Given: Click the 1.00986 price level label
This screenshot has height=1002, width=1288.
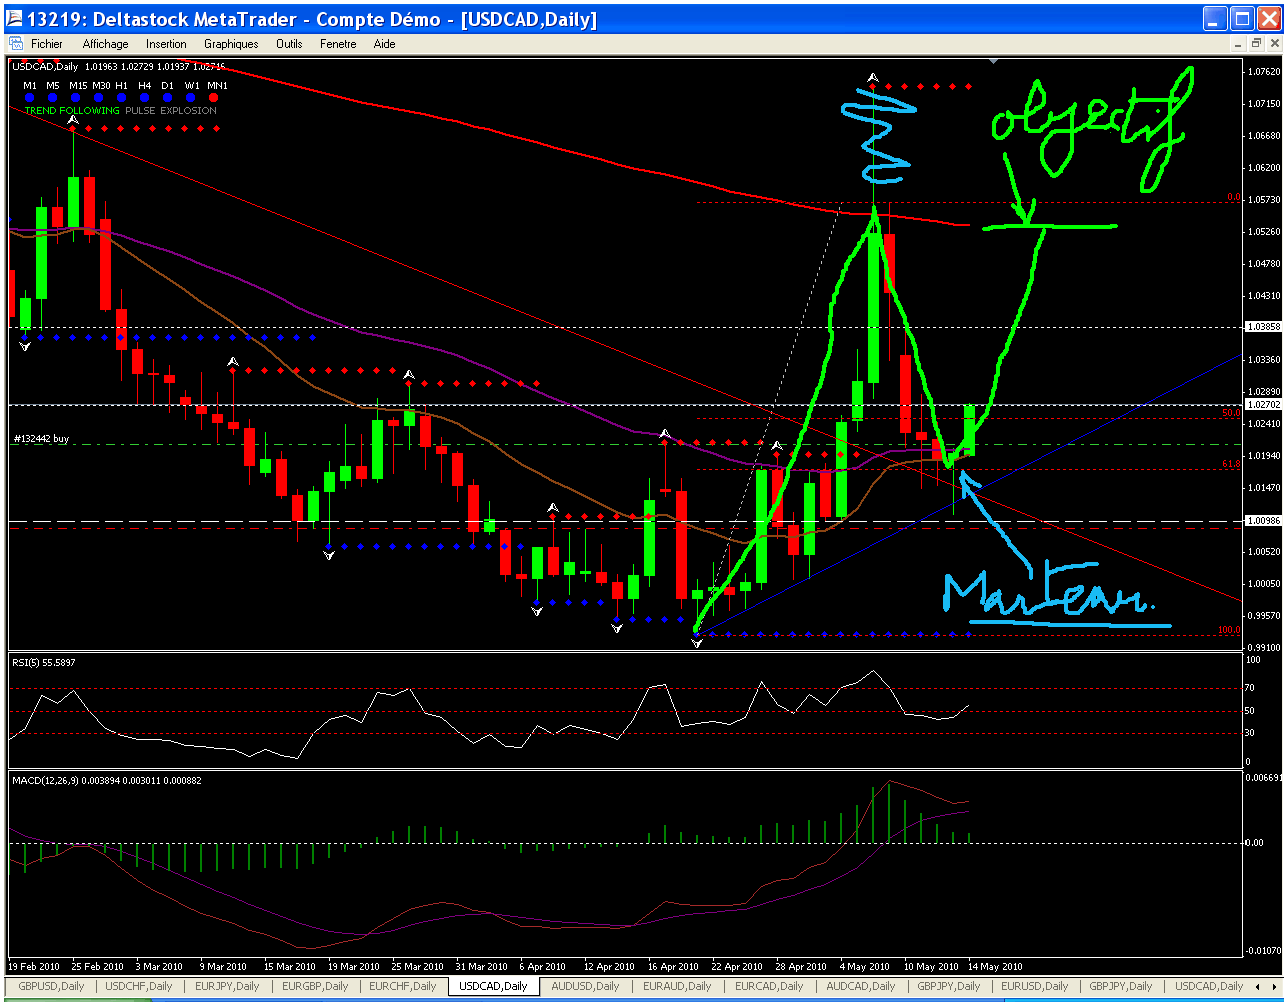Looking at the screenshot, I should 1264,521.
